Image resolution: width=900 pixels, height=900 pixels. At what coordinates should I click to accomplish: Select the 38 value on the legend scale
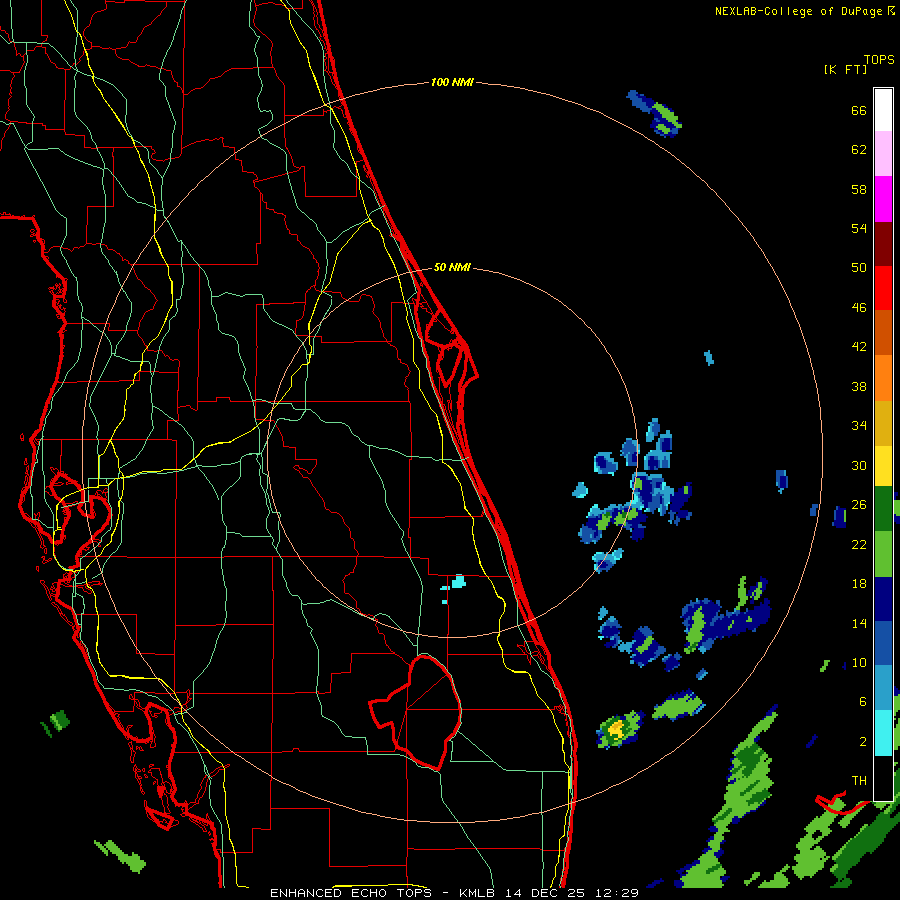click(859, 386)
